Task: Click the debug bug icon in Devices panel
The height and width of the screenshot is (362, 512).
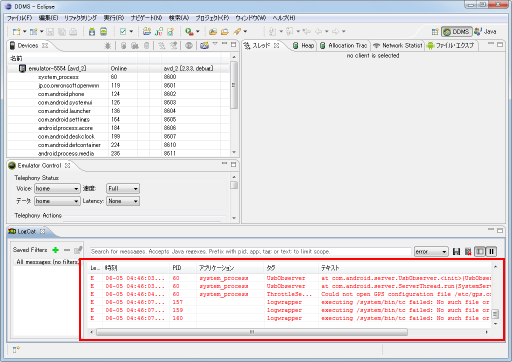Action: coord(108,46)
